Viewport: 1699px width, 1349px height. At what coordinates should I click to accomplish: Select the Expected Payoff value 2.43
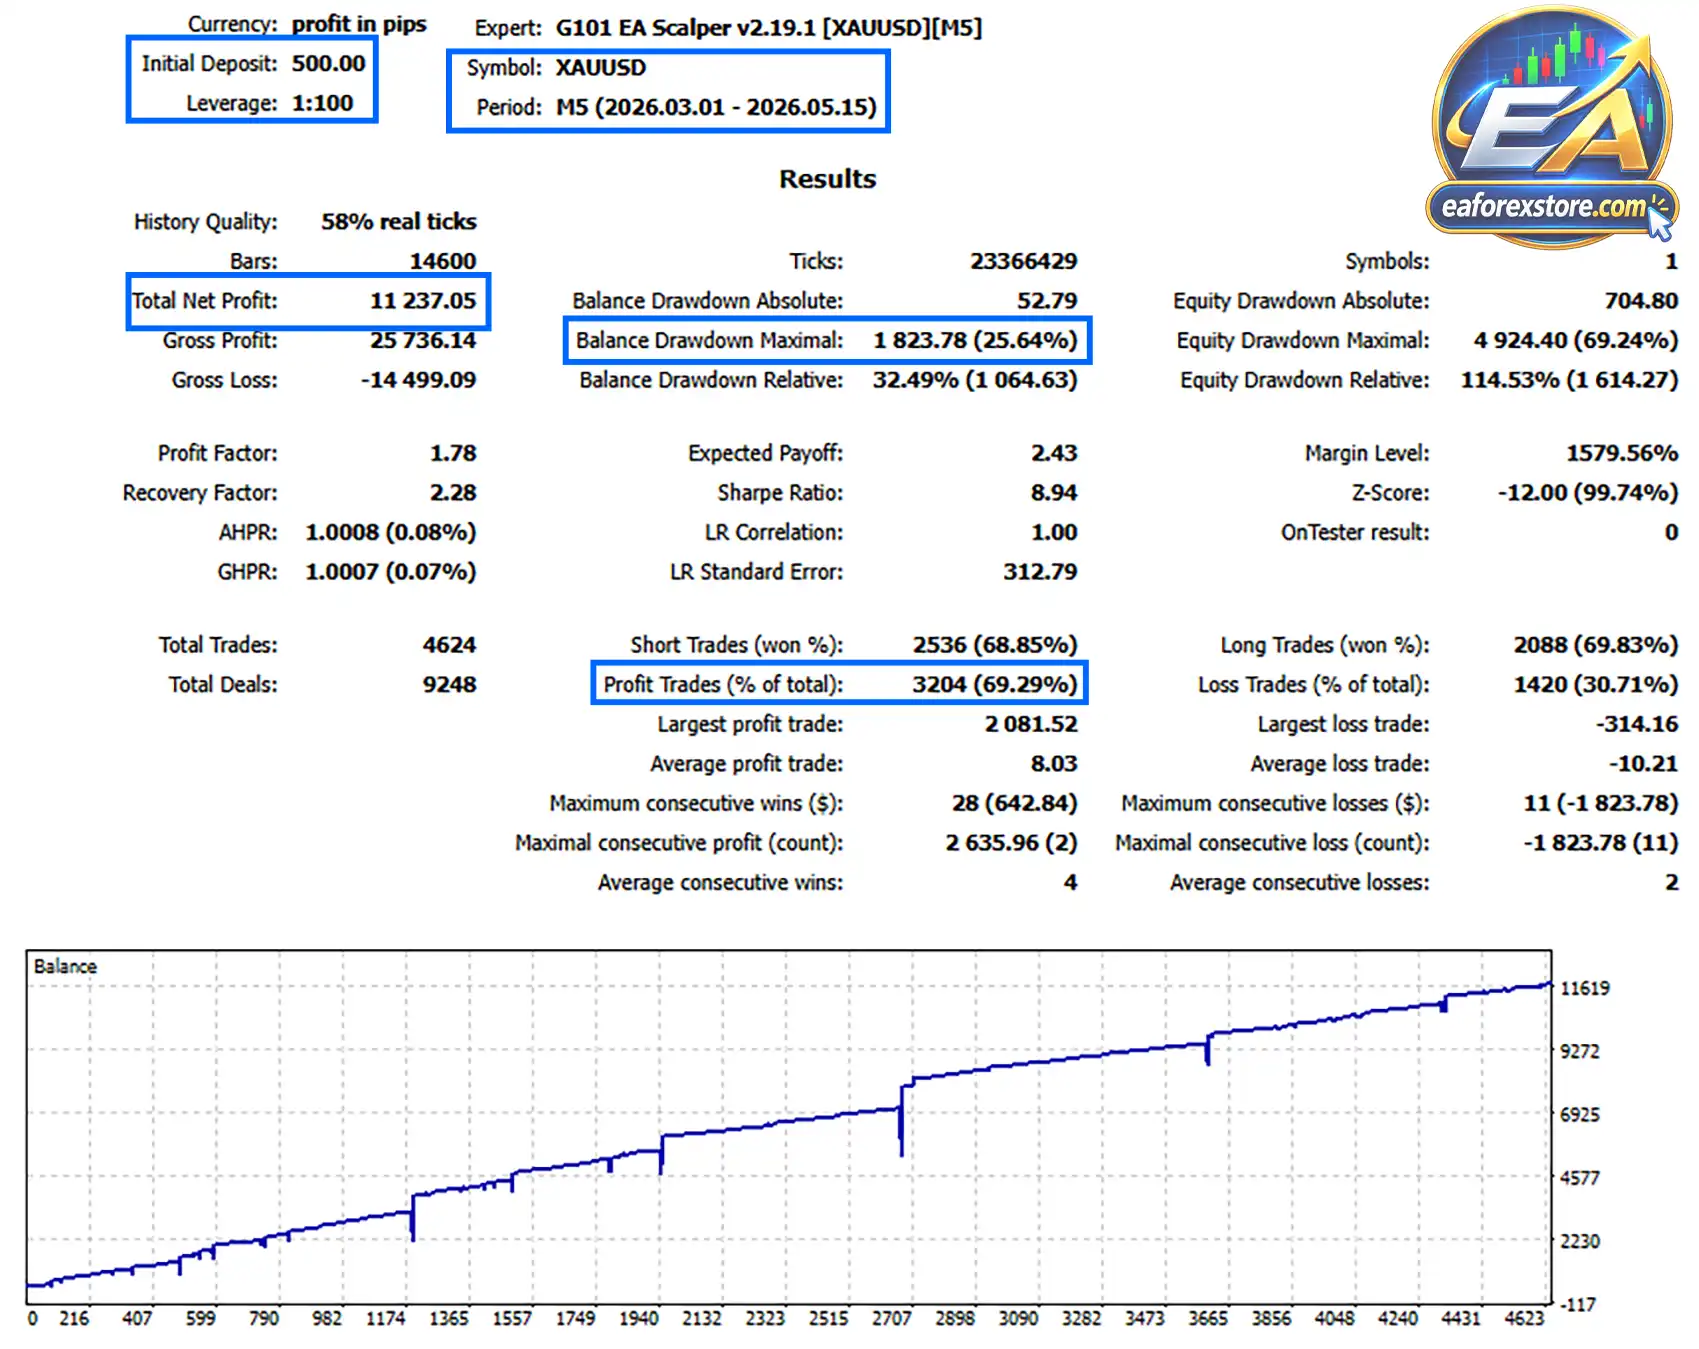click(1054, 453)
